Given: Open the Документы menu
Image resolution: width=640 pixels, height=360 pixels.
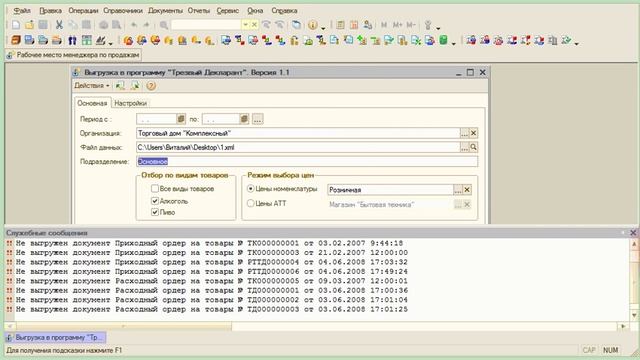Looking at the screenshot, I should (165, 11).
